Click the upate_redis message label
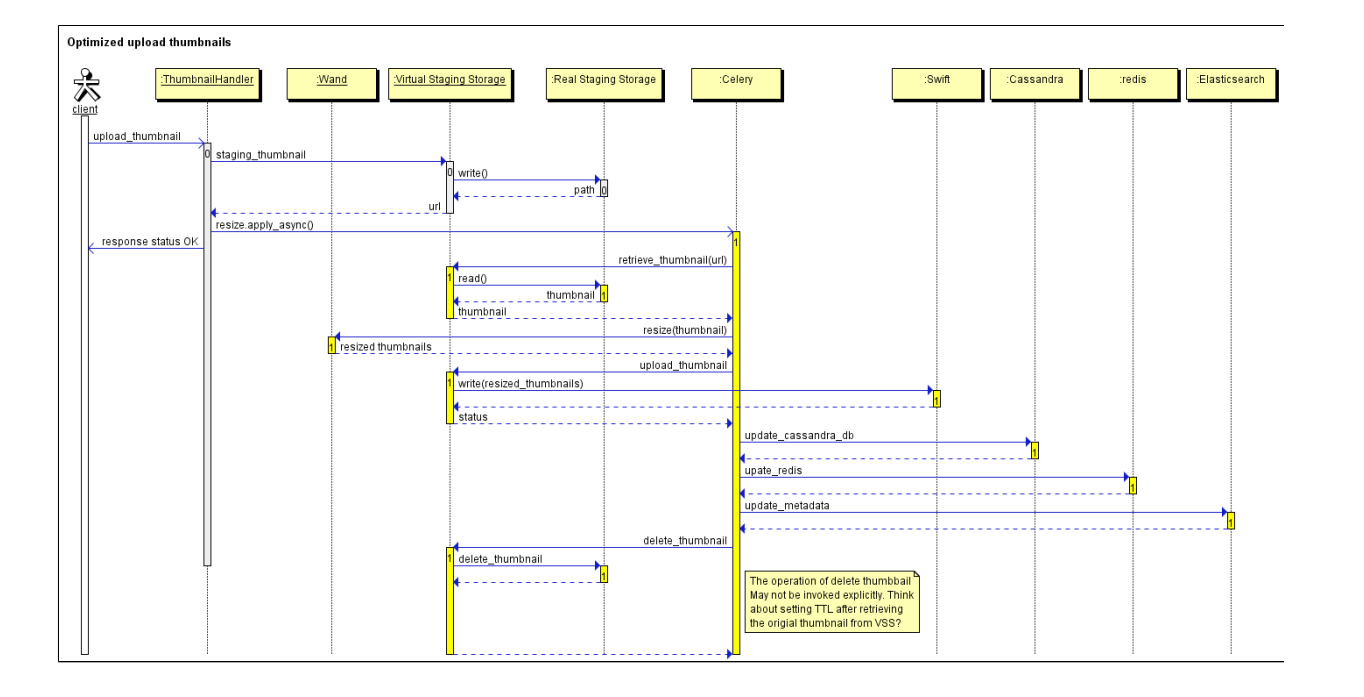The image size is (1364, 697). 773,470
